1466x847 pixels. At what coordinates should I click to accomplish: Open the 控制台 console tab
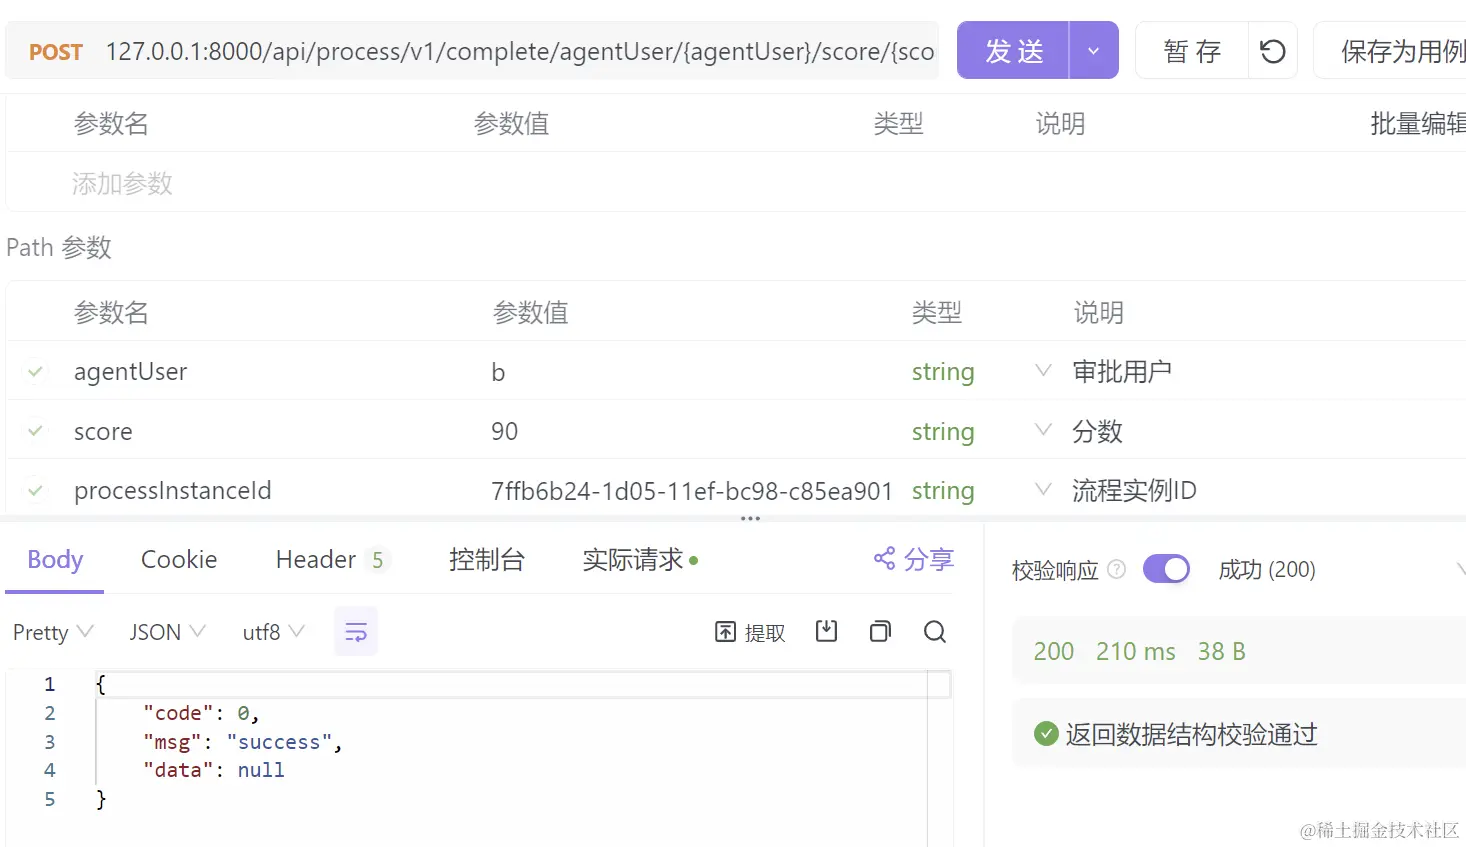[x=487, y=559]
